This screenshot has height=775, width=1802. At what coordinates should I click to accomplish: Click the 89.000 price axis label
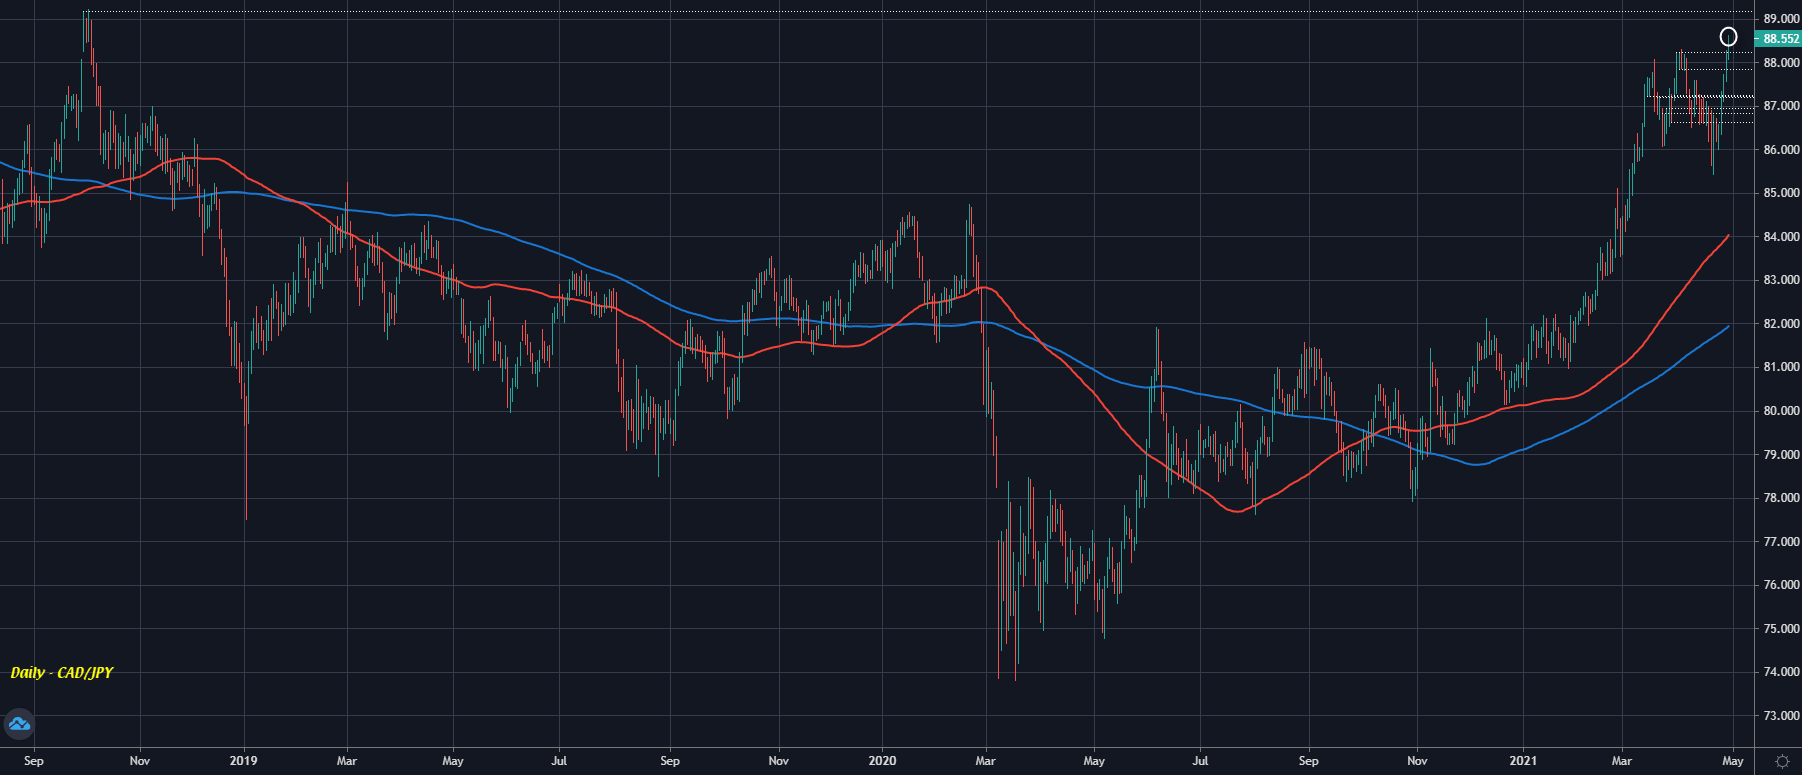1781,19
